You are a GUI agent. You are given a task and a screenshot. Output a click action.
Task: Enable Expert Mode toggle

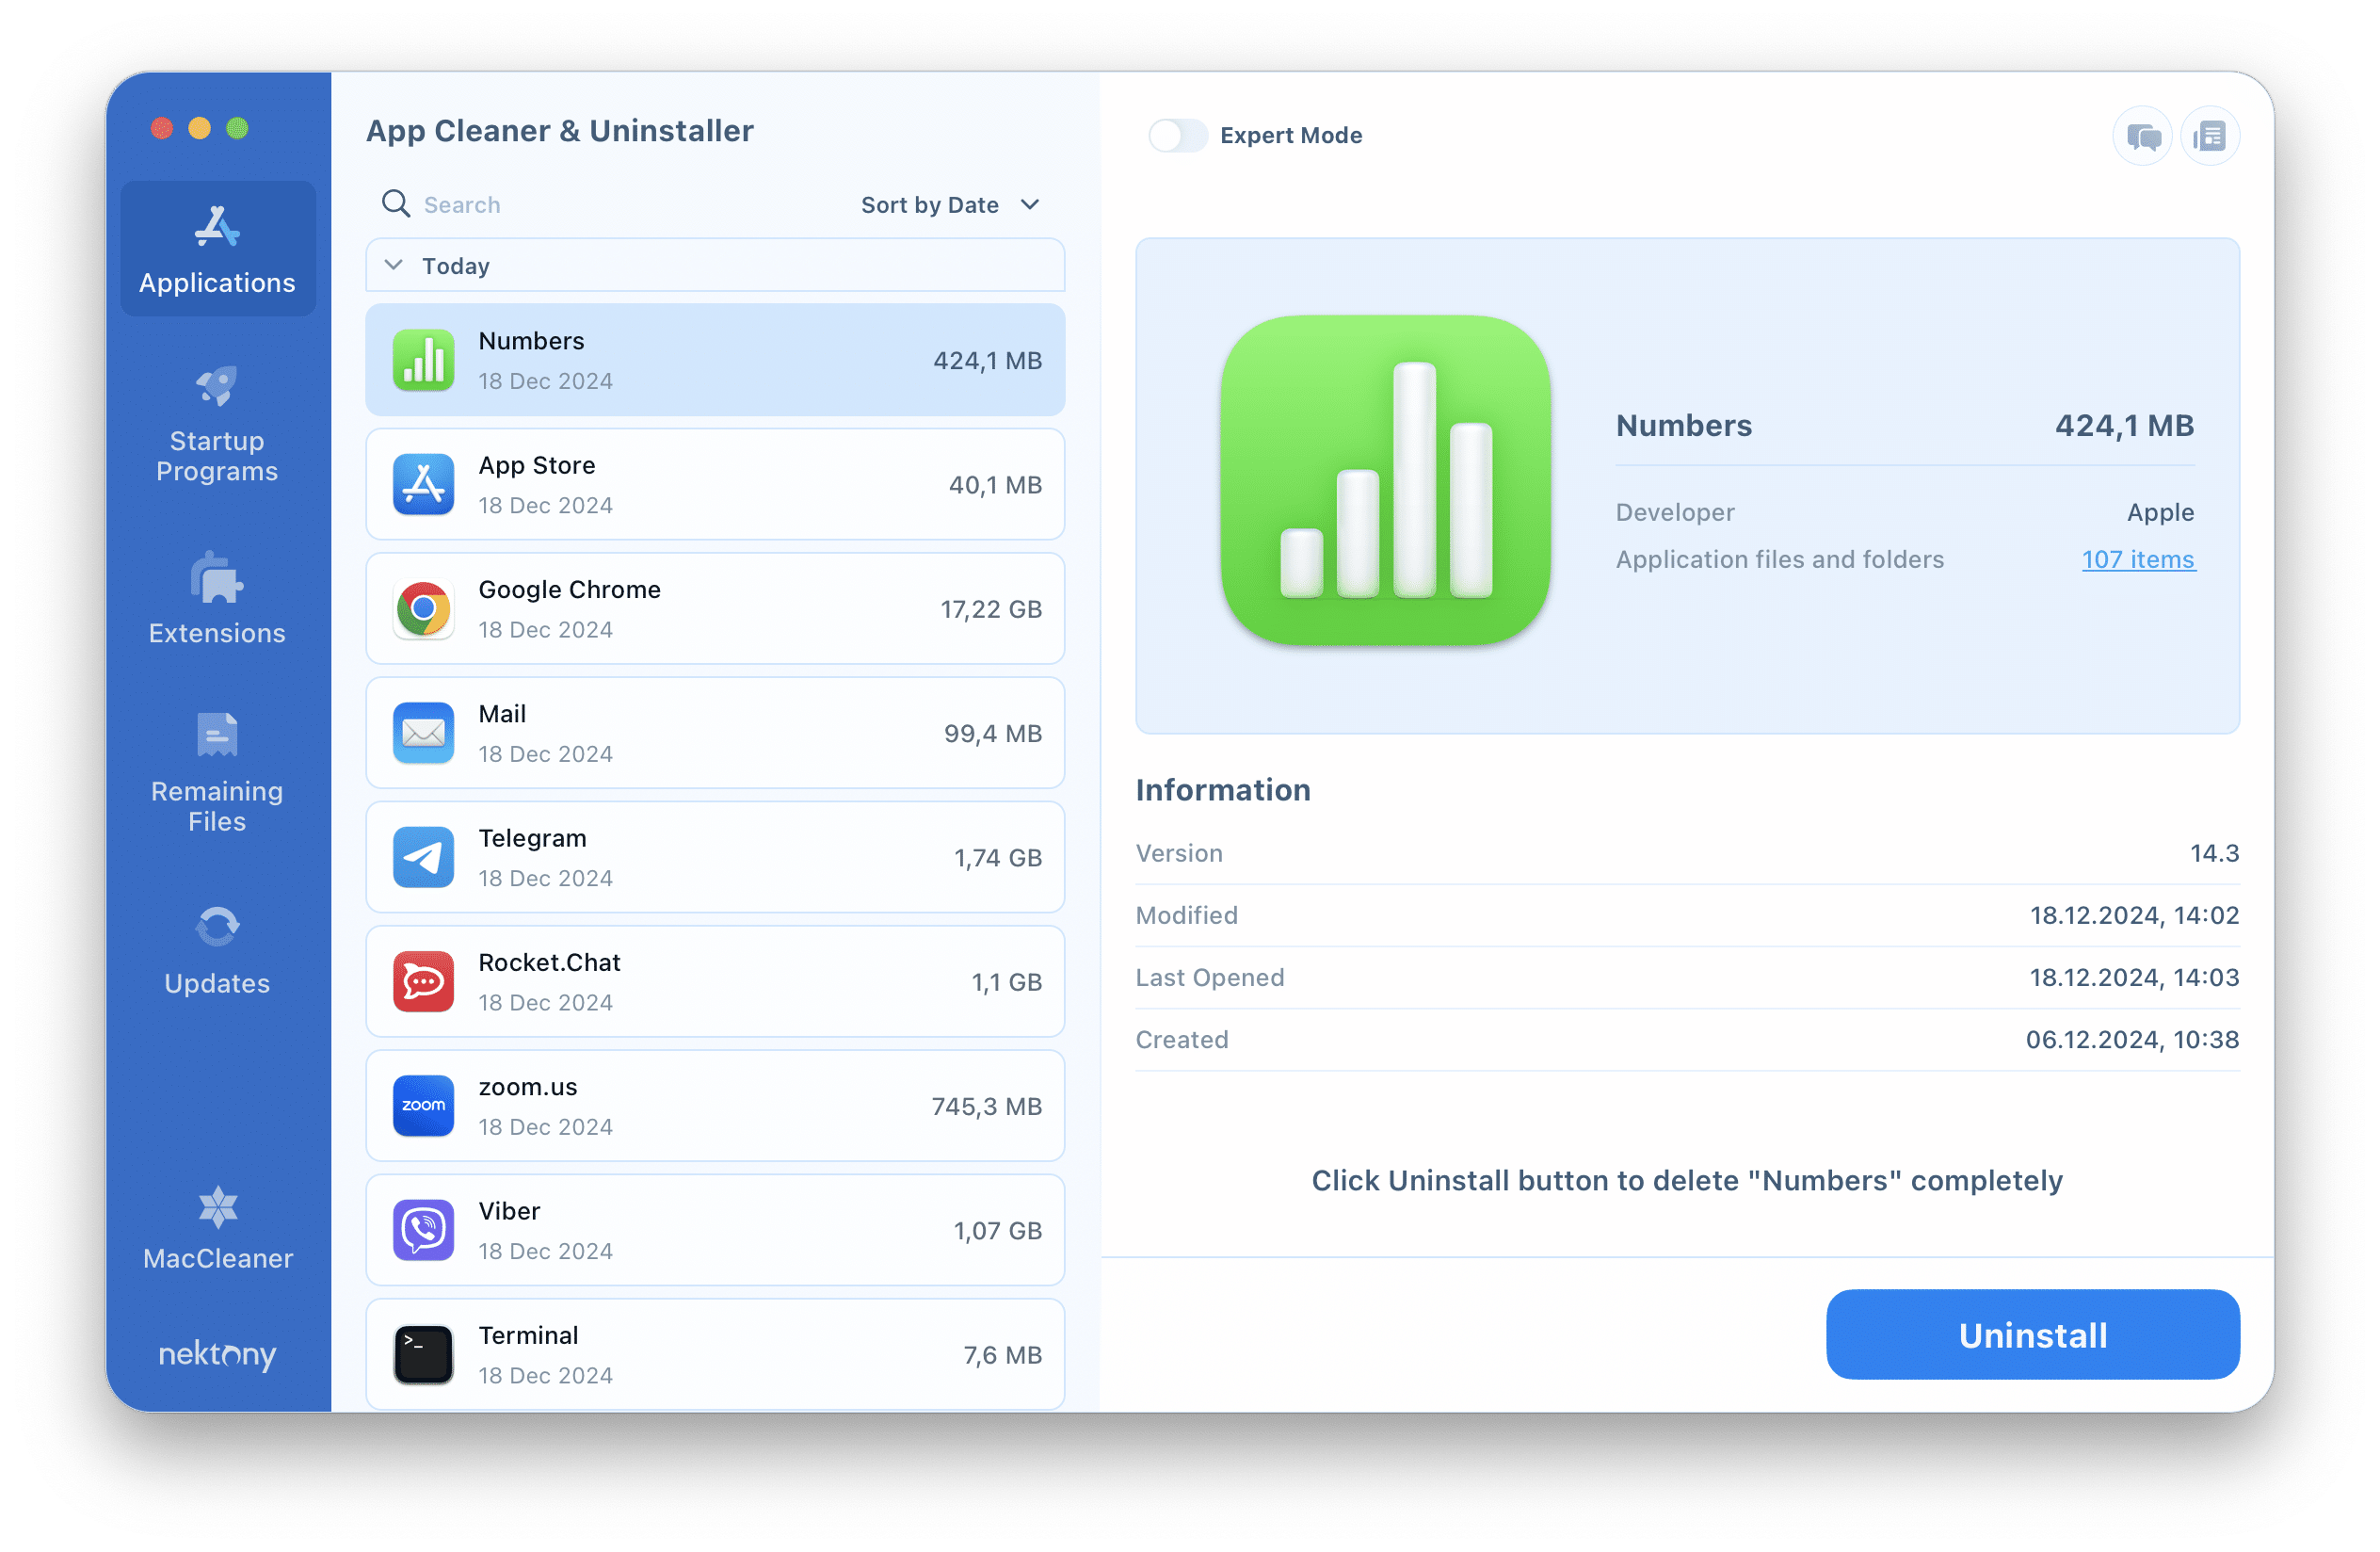[1178, 132]
